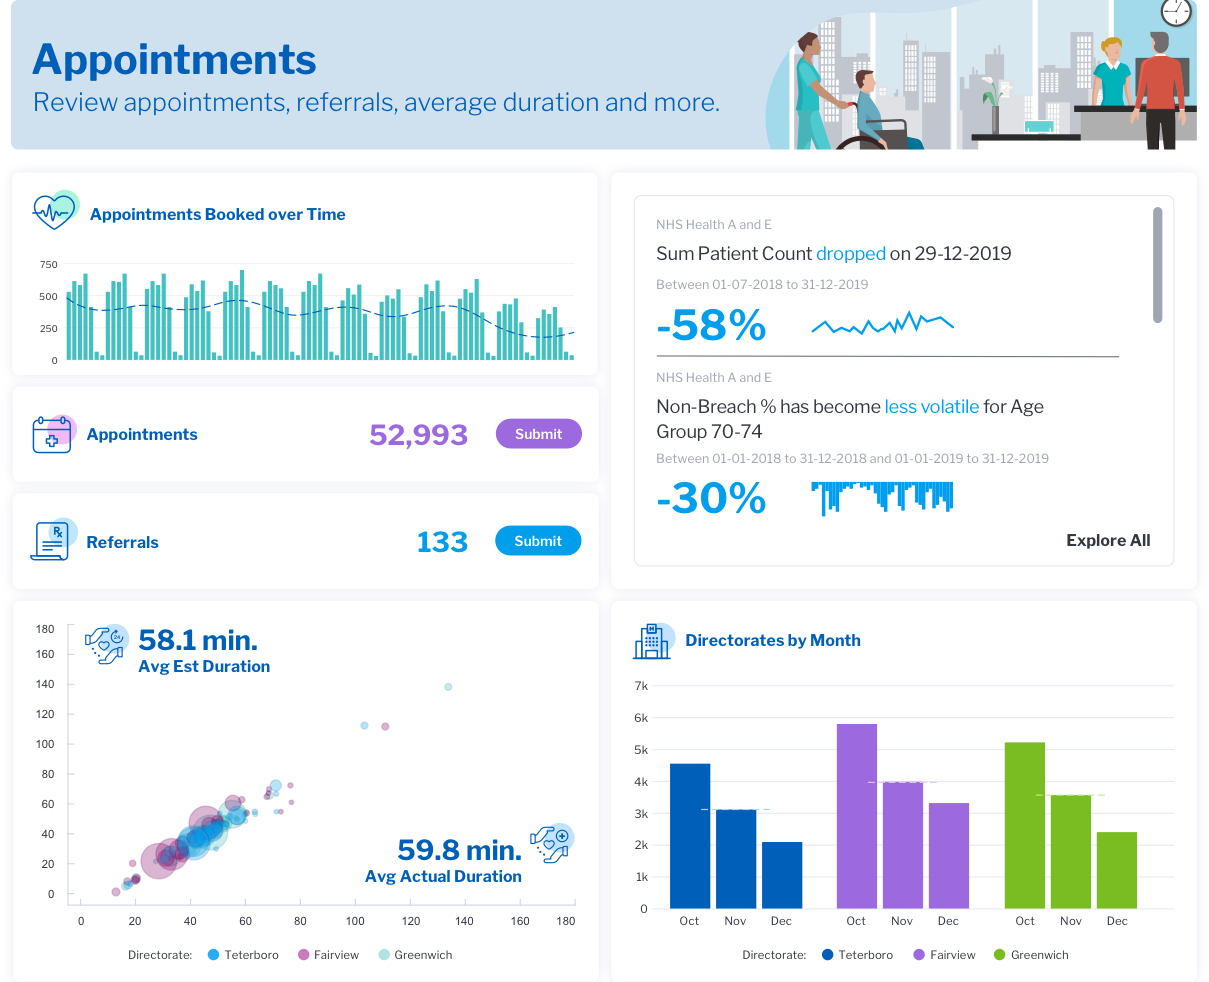
Task: Toggle Teterboro in the scatter chart legend
Action: (243, 955)
